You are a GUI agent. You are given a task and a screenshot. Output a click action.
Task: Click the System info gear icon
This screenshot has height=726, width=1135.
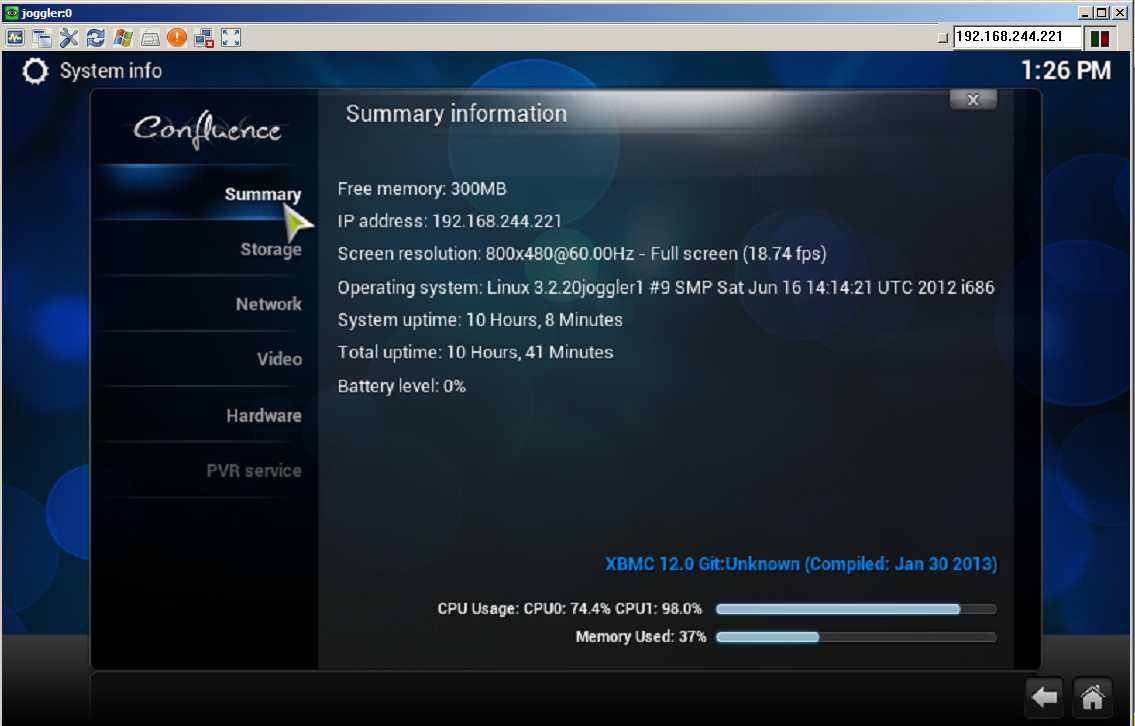35,71
